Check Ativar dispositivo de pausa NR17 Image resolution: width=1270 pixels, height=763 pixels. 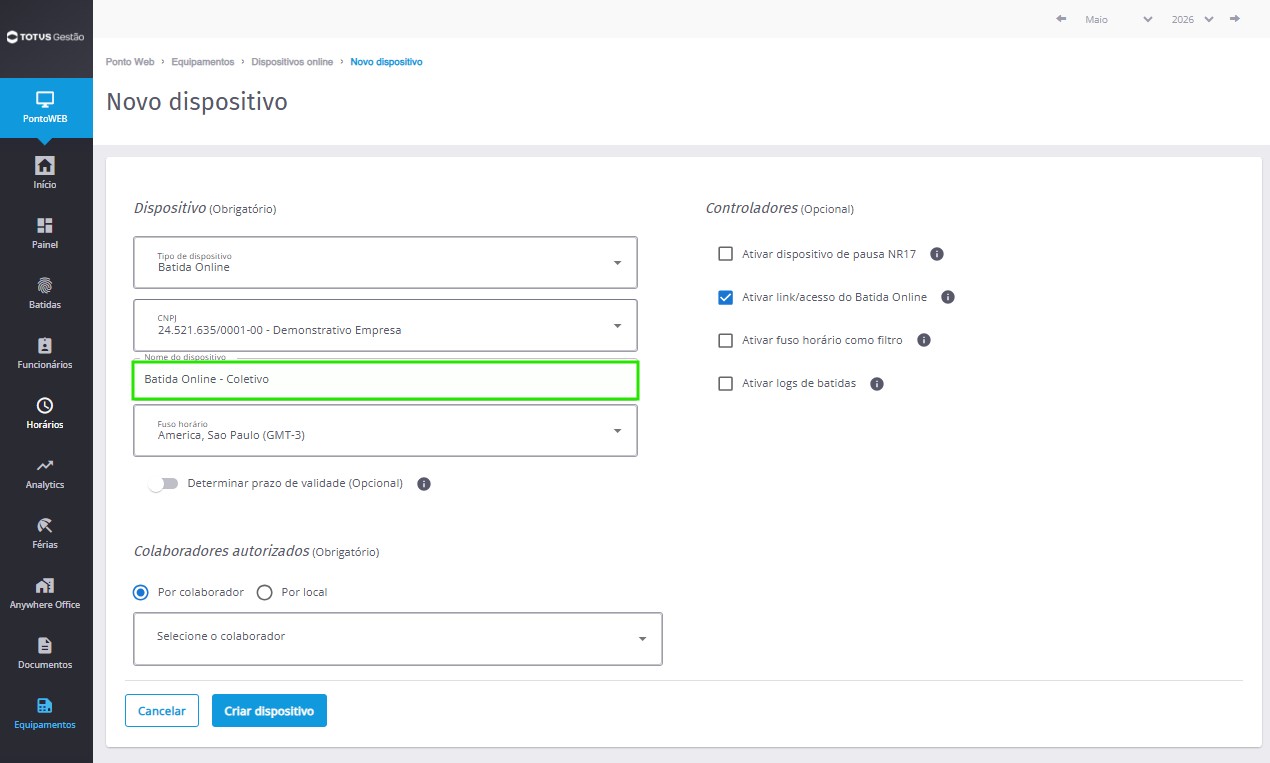point(726,254)
